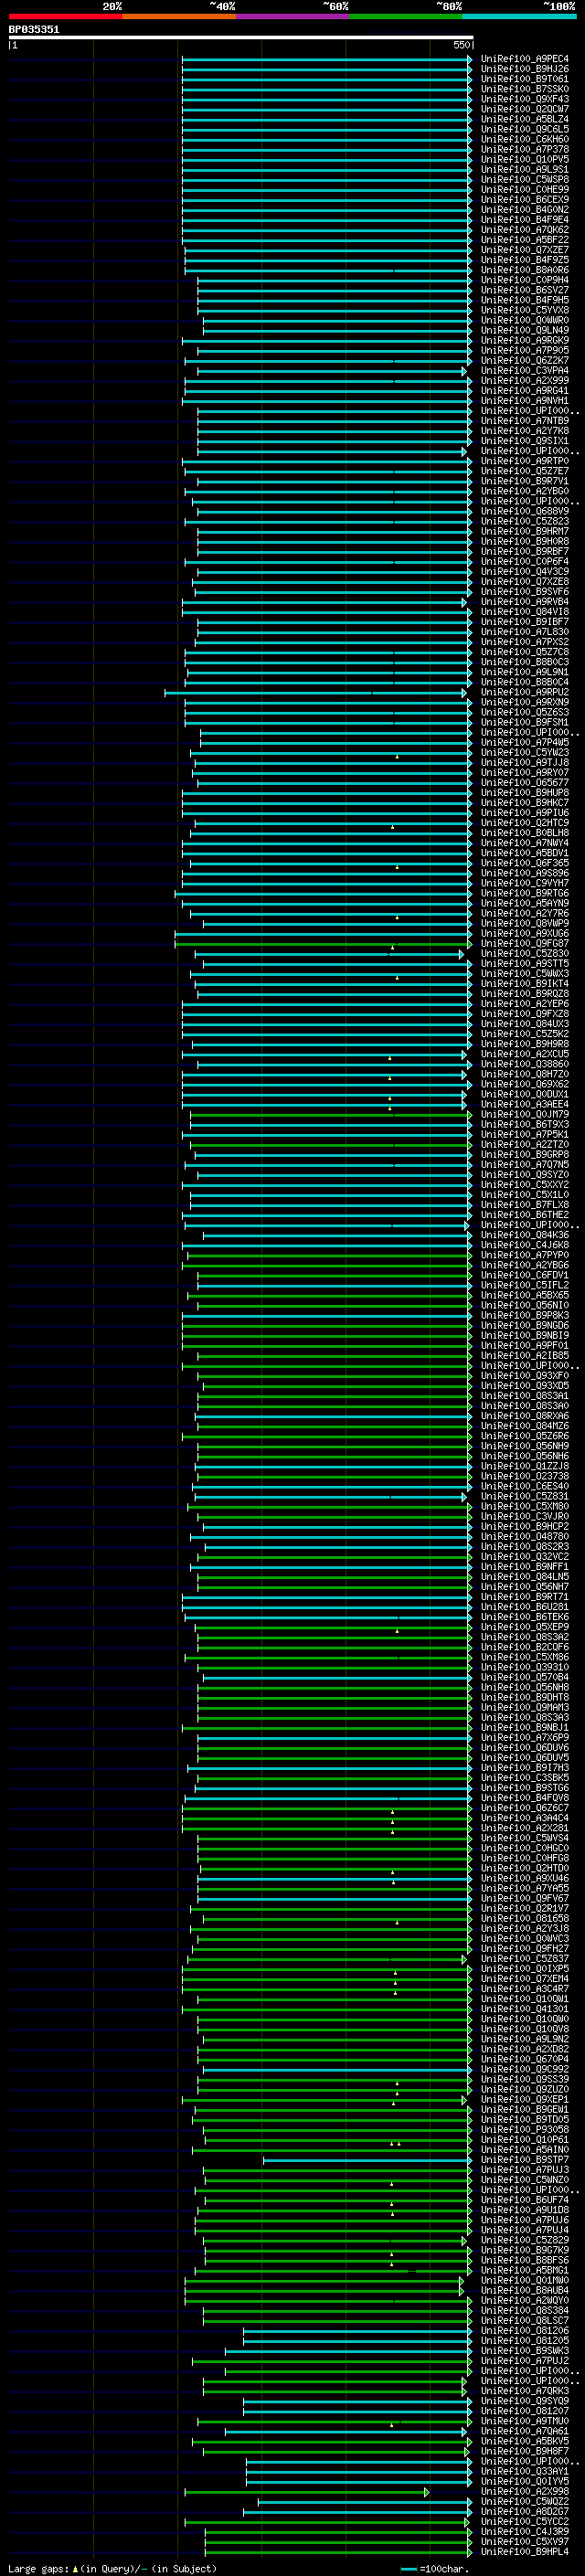
Task: Click UniRef100_A7PYP0 label
Action: click(x=524, y=1255)
